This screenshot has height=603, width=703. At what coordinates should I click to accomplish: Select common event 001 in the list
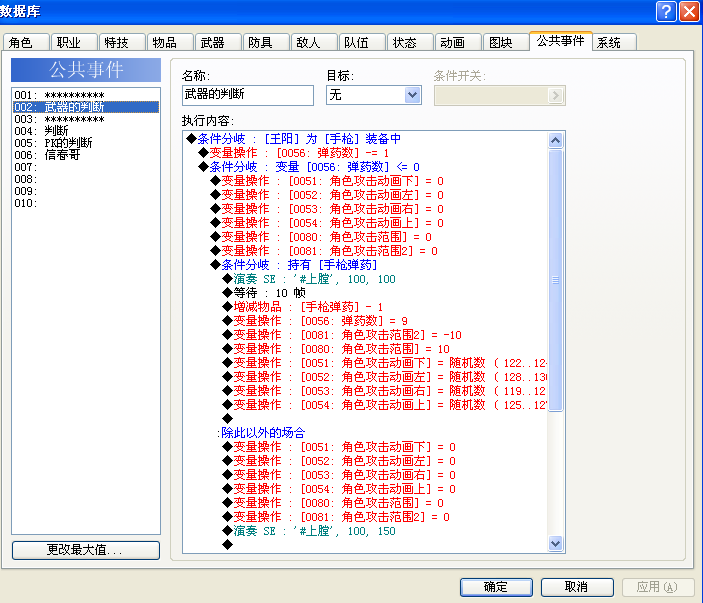(86, 95)
